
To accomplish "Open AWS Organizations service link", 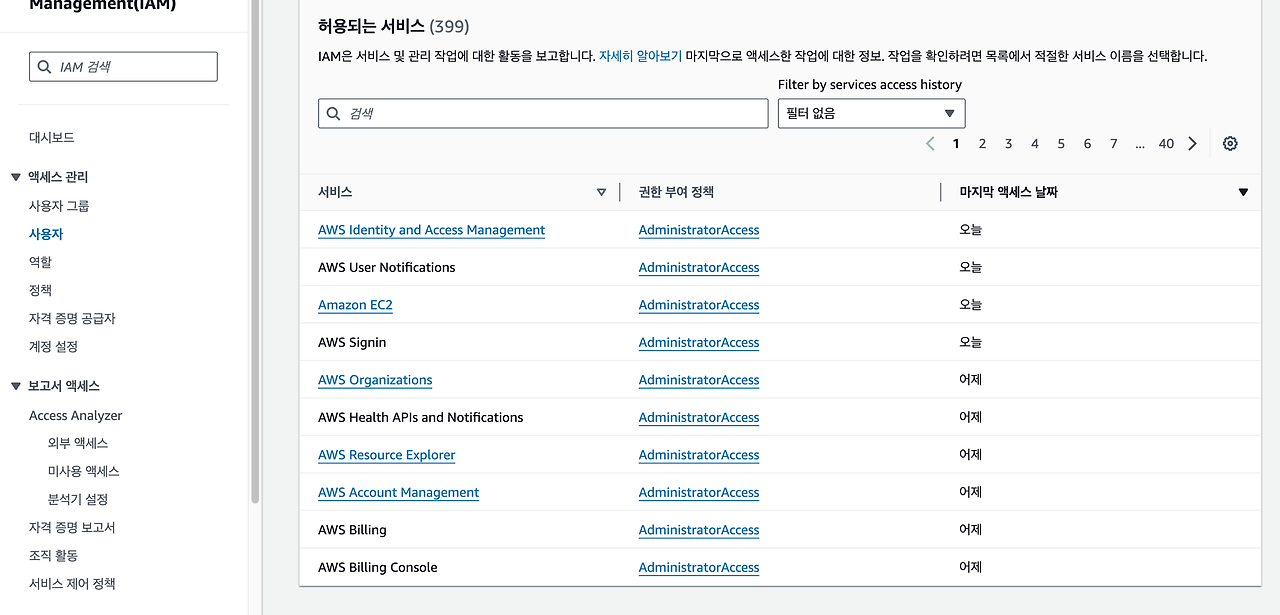I will coord(375,380).
